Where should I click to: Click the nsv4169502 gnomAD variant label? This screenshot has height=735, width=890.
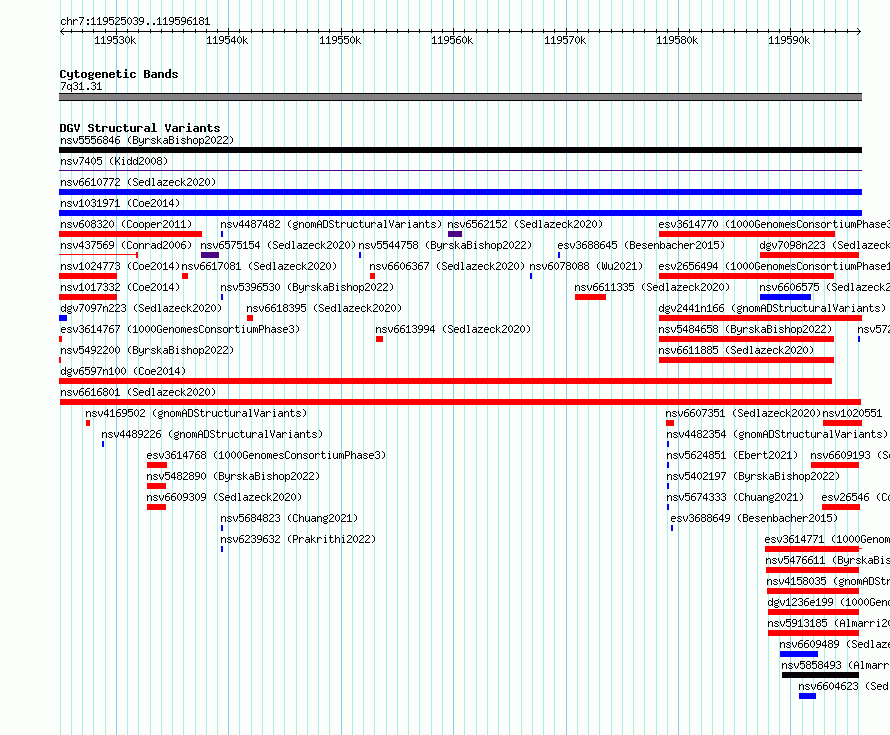click(x=196, y=413)
